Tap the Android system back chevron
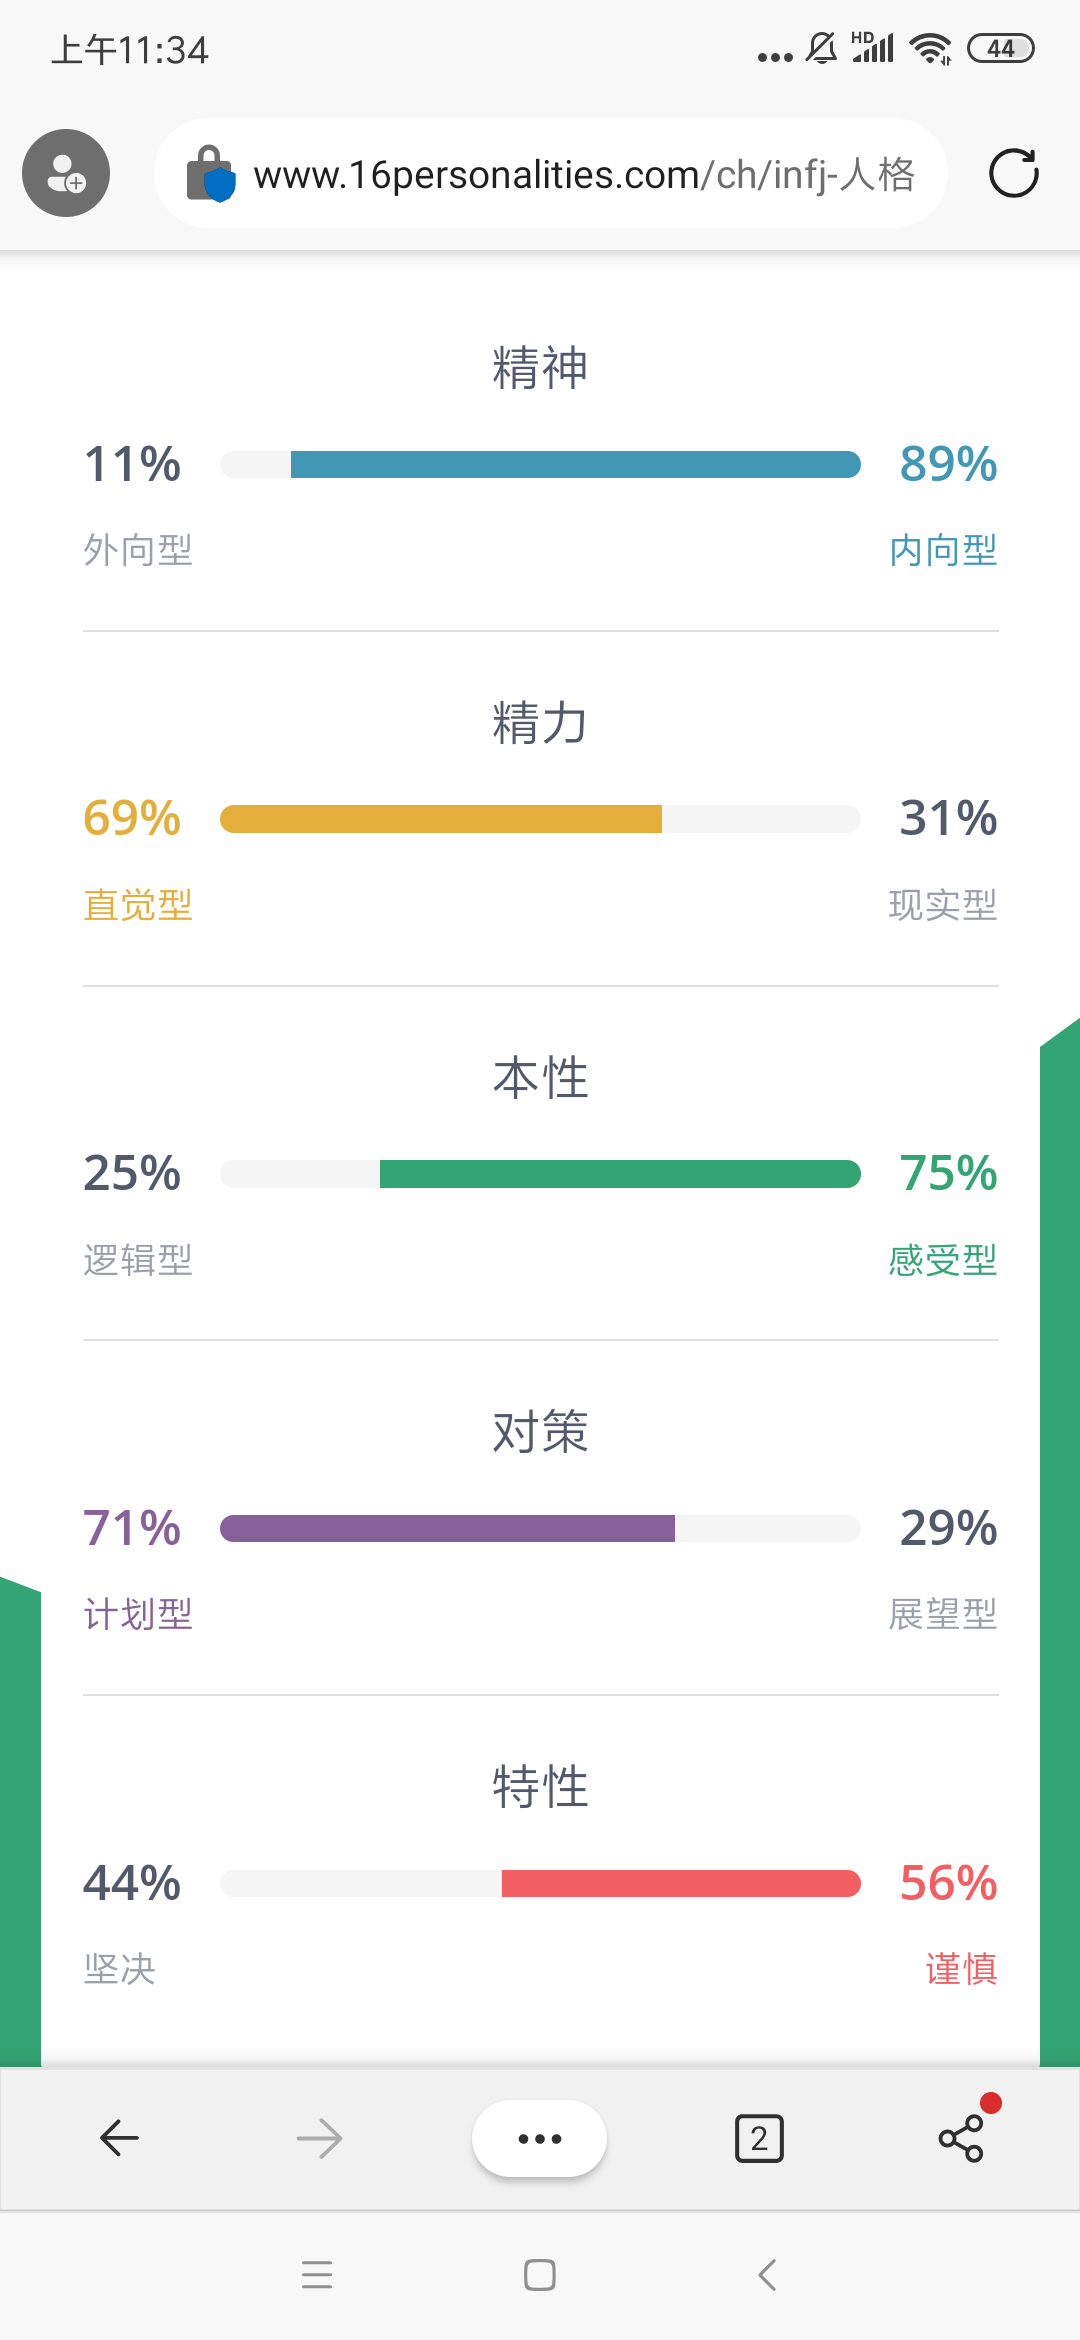 tap(767, 2275)
